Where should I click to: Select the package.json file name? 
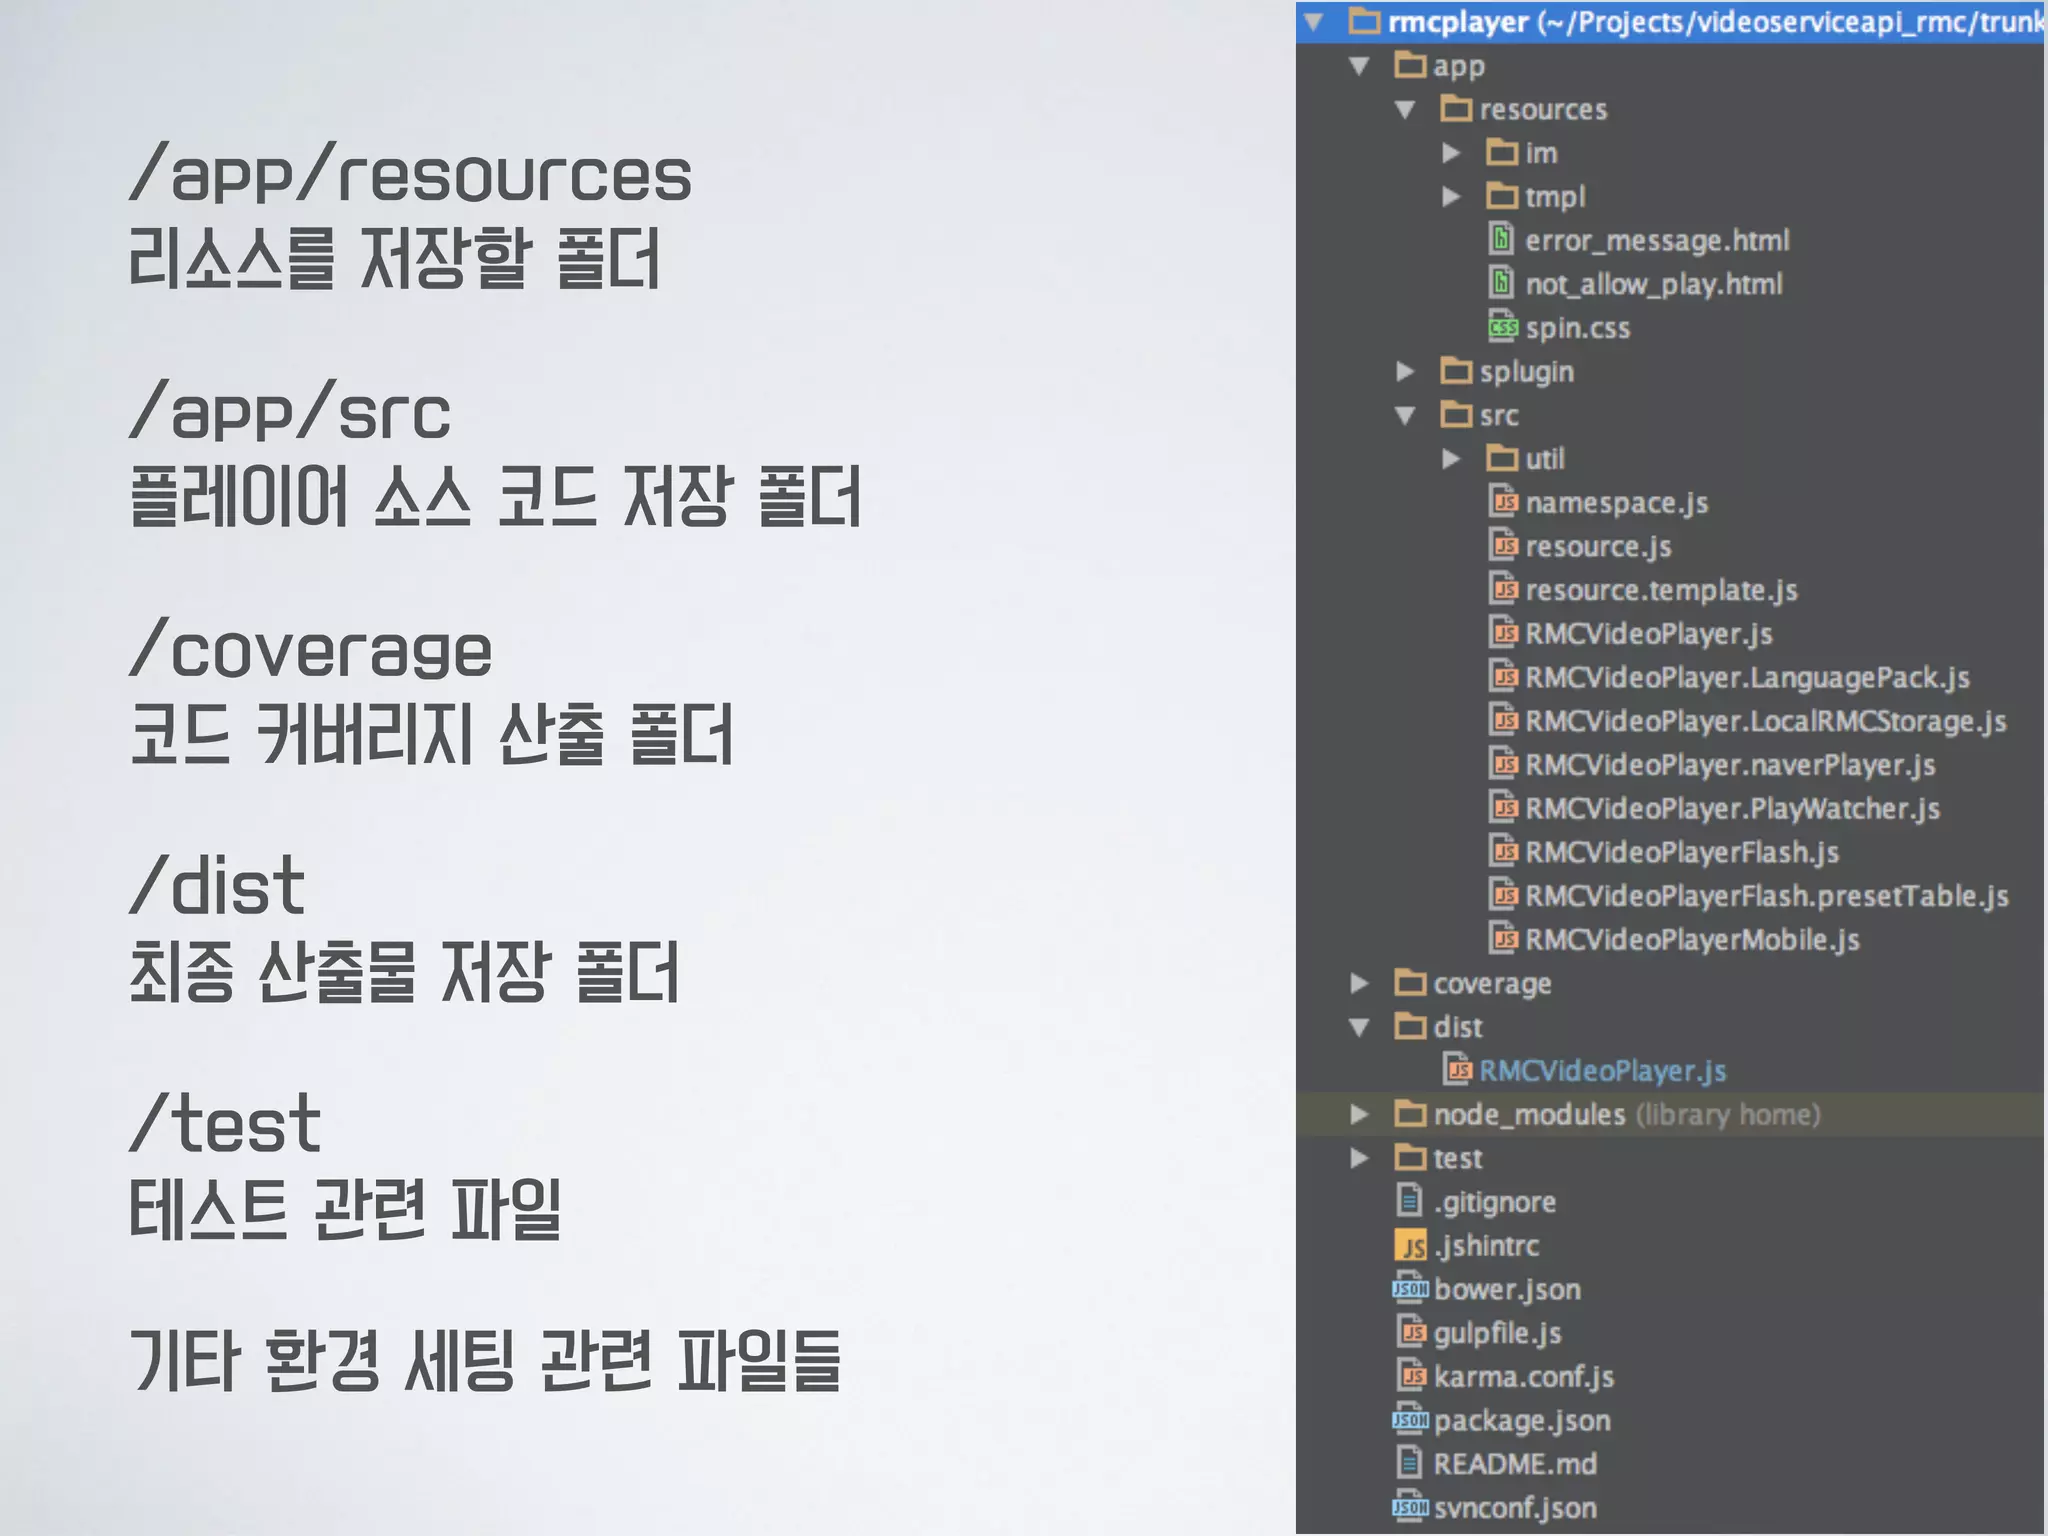coord(1522,1421)
